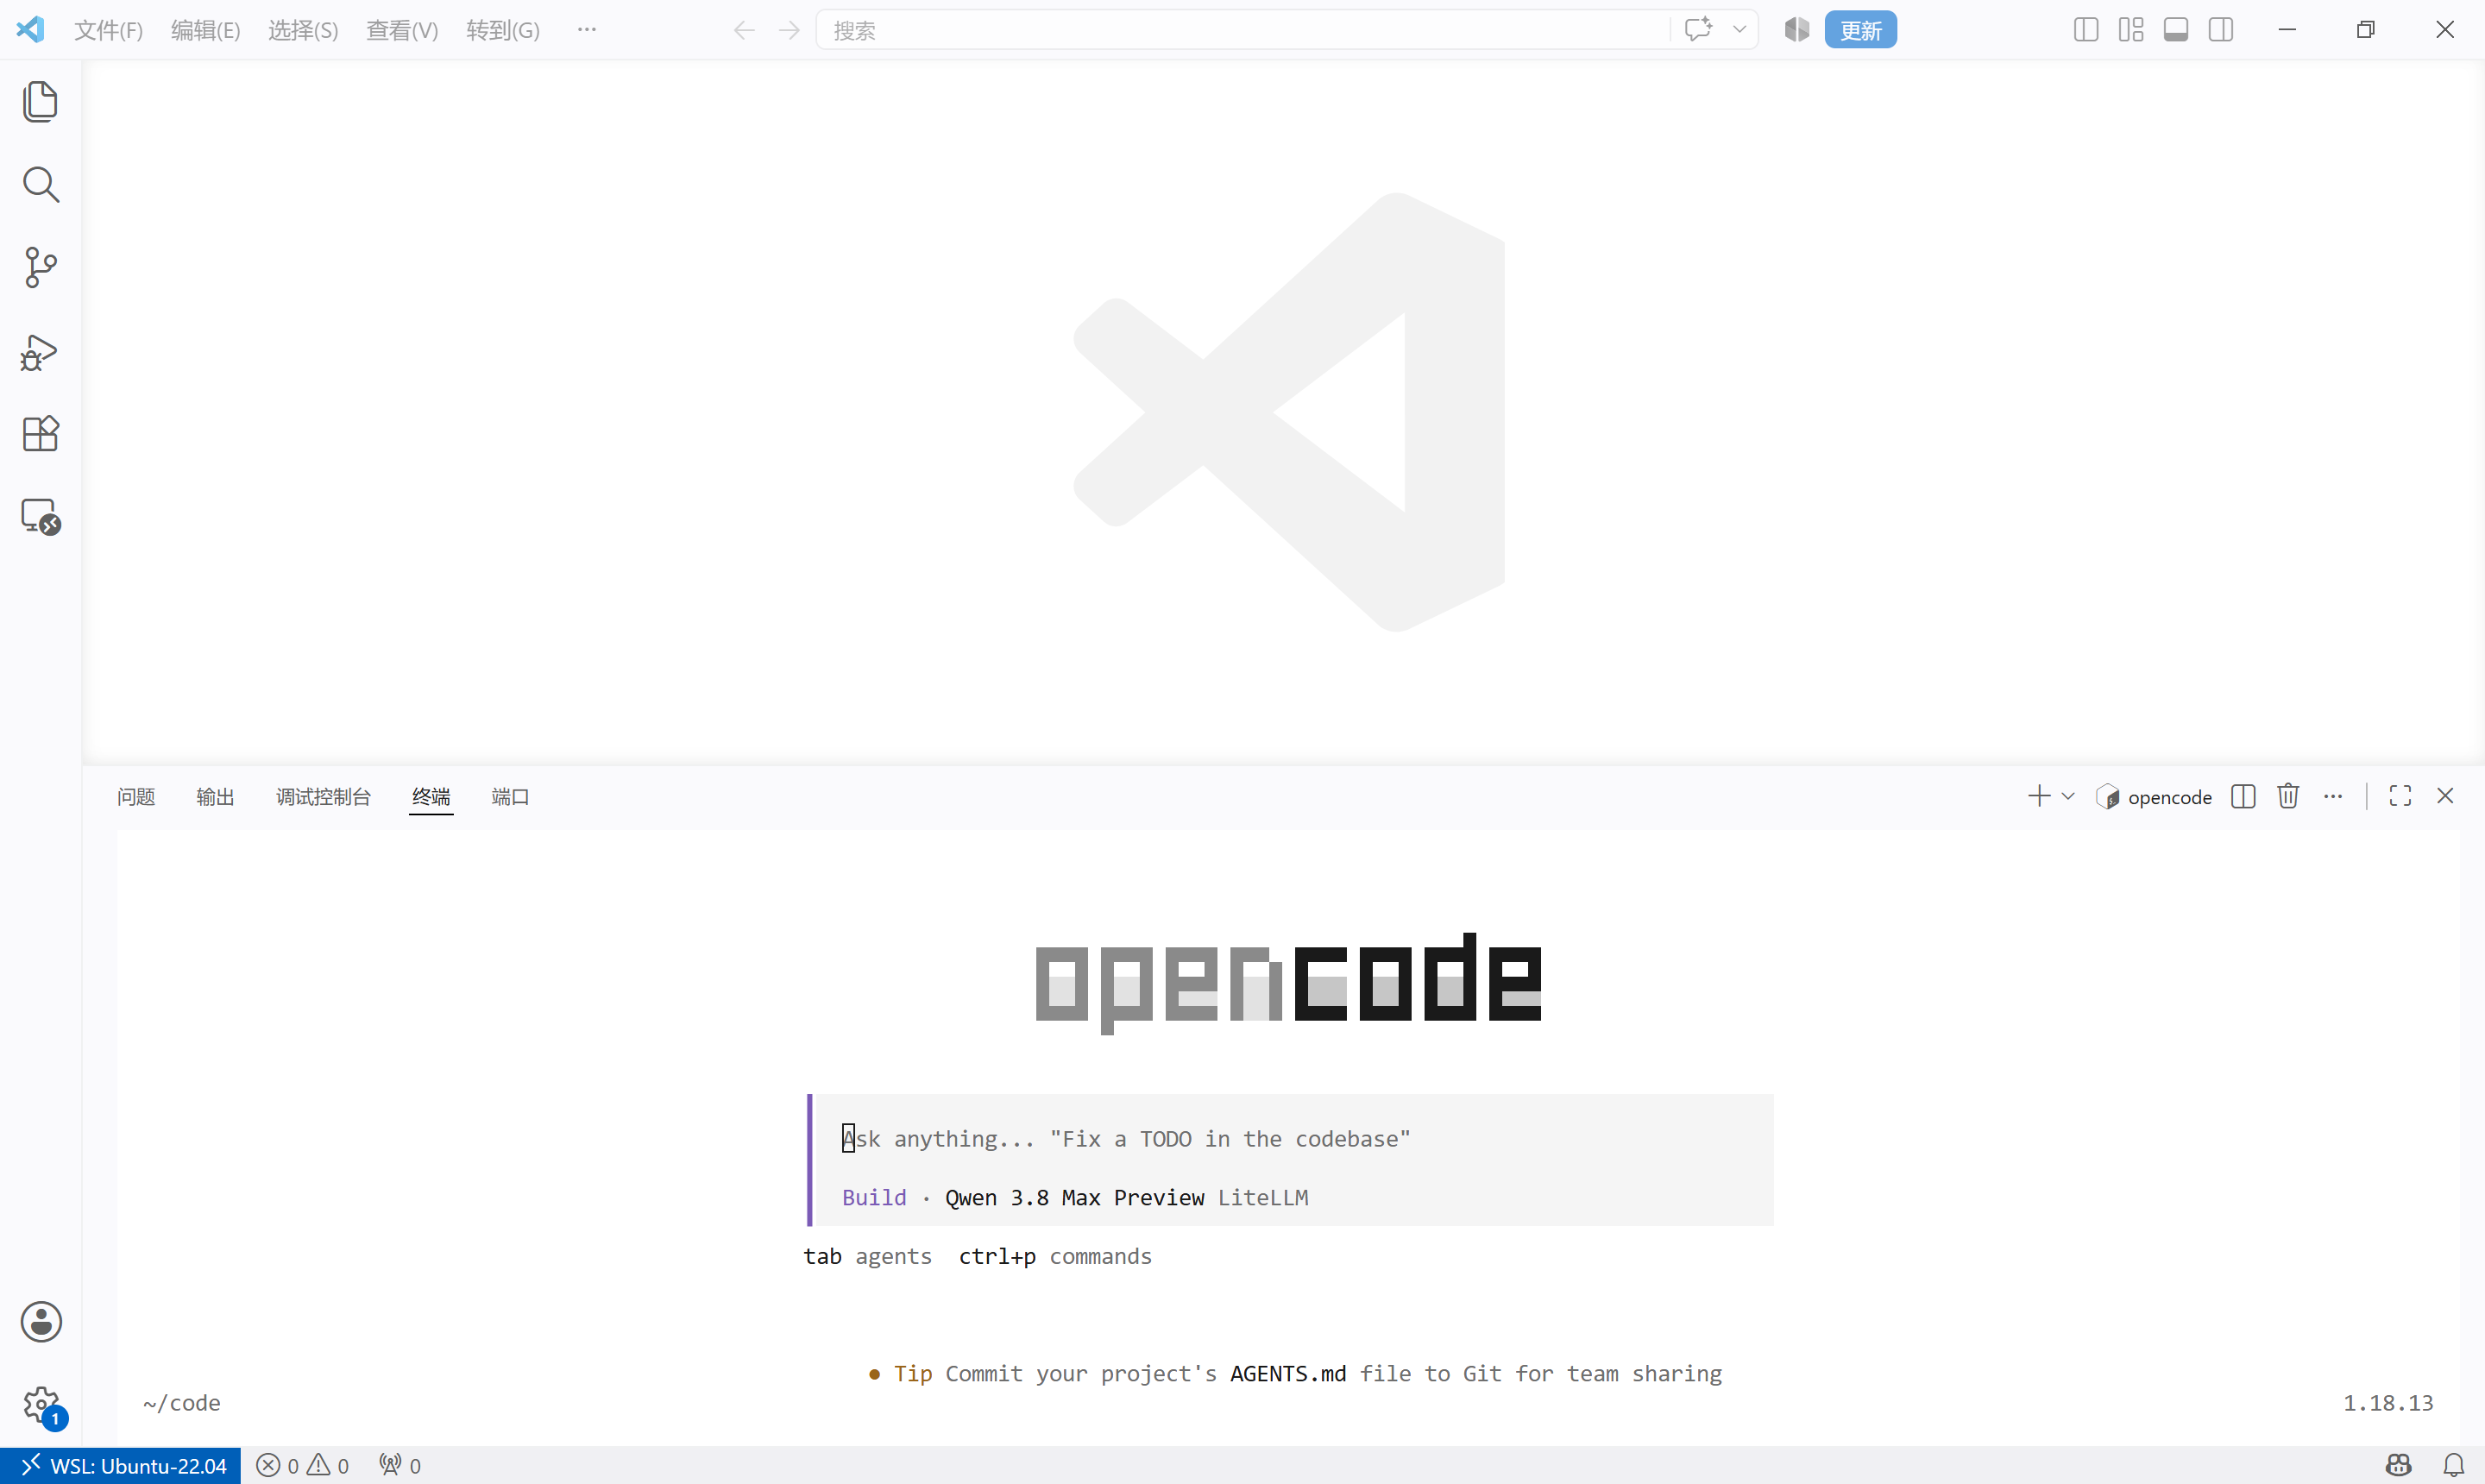Image resolution: width=2485 pixels, height=1484 pixels.
Task: Open the Copilot status bar icon
Action: 2399,1466
